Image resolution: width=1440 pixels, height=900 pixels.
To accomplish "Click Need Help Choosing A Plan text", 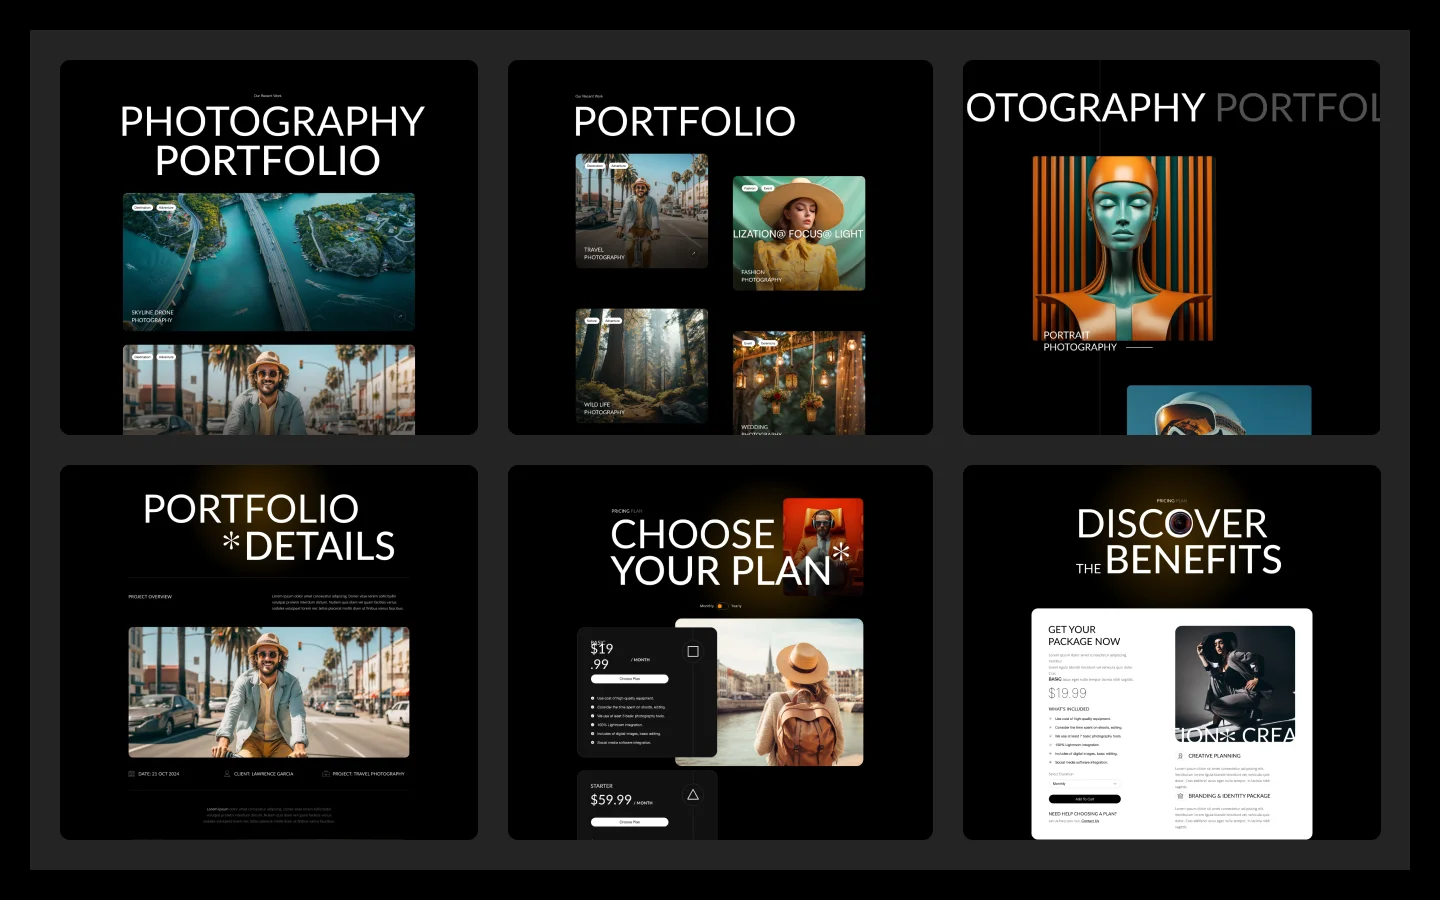I will [1082, 814].
